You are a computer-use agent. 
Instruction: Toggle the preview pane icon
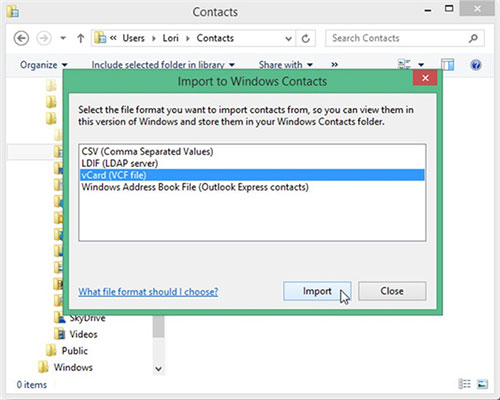[447, 65]
